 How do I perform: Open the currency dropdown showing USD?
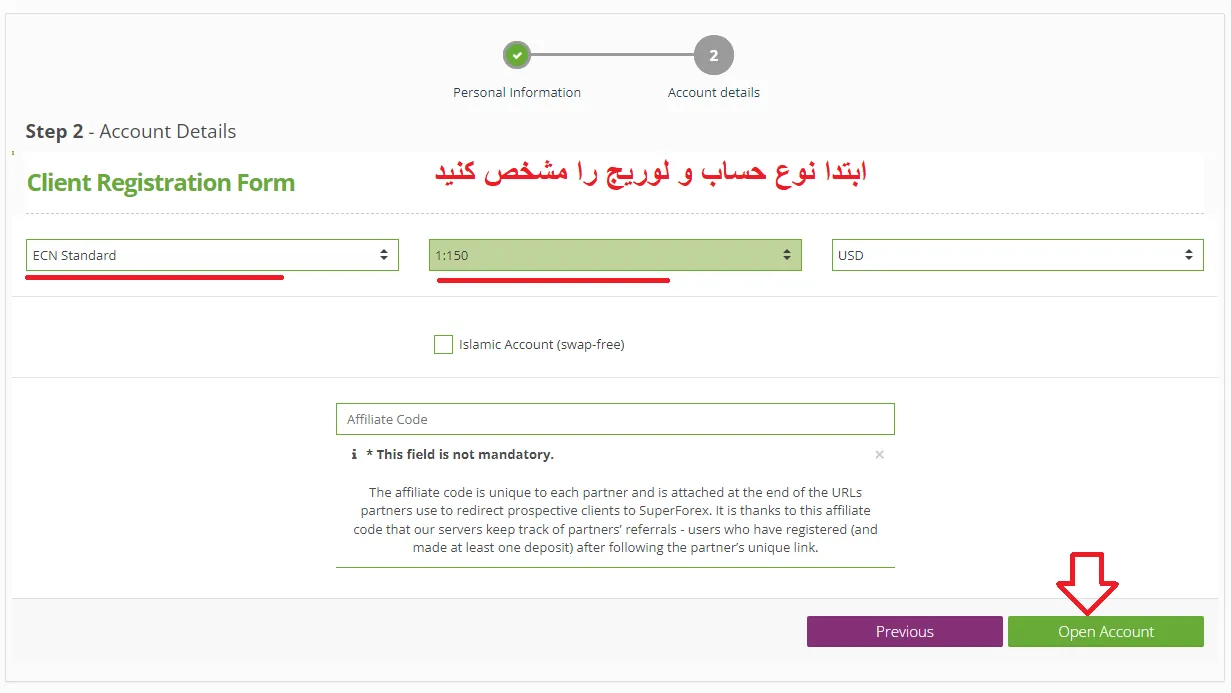point(1017,255)
